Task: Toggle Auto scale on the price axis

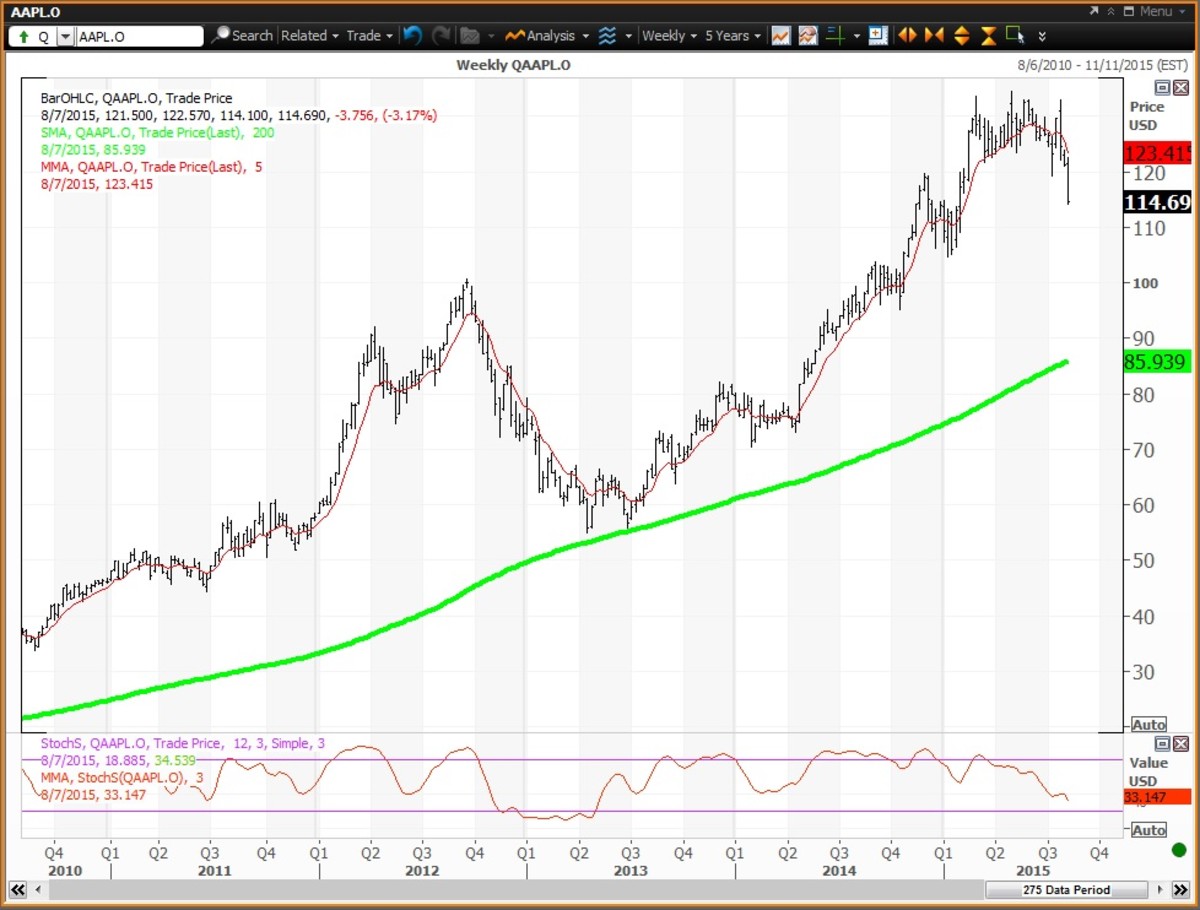Action: [x=1148, y=724]
